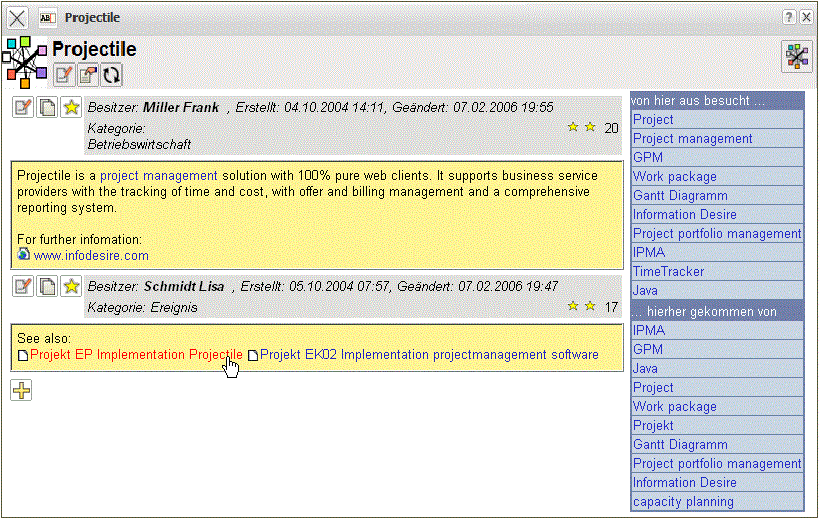This screenshot has width=819, height=519.
Task: Edit Schmidt Lisa's entry with pencil icon
Action: point(22,286)
